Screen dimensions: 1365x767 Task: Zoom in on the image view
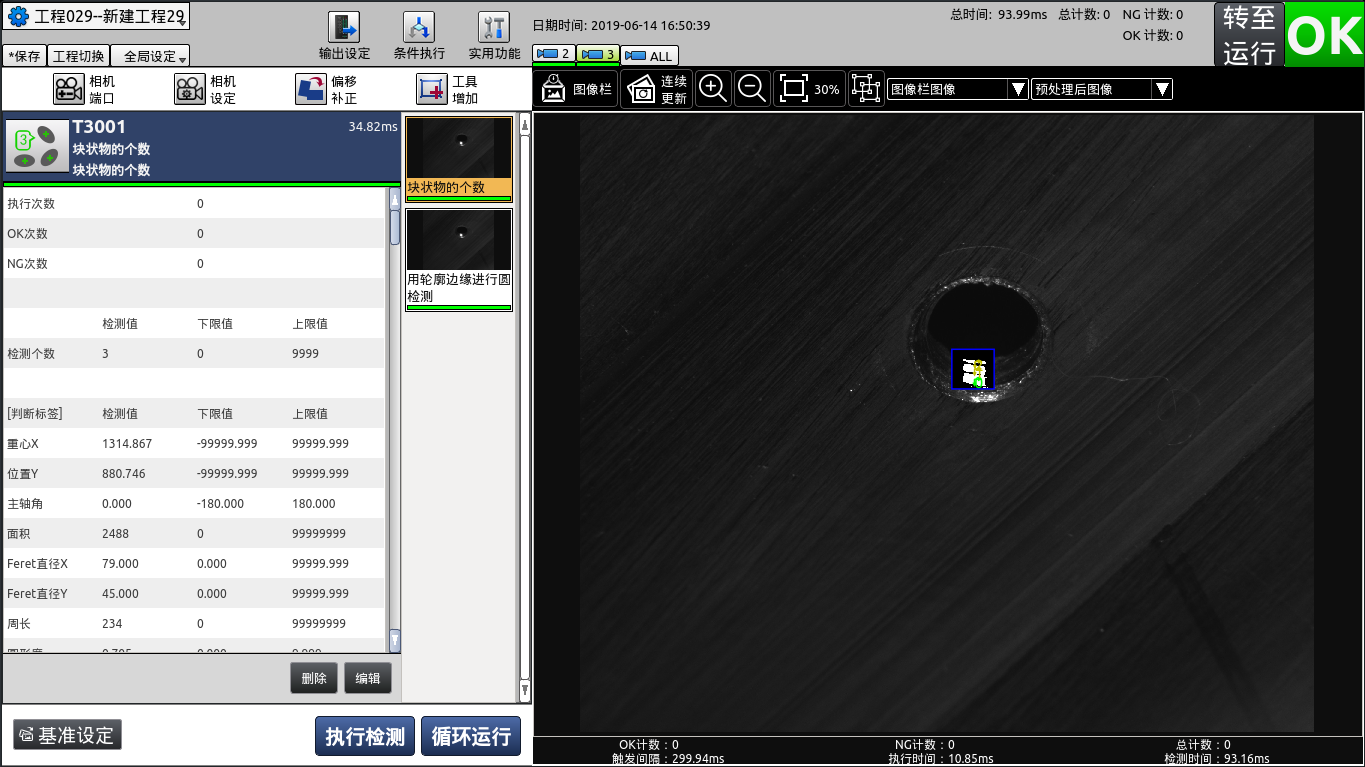click(713, 88)
